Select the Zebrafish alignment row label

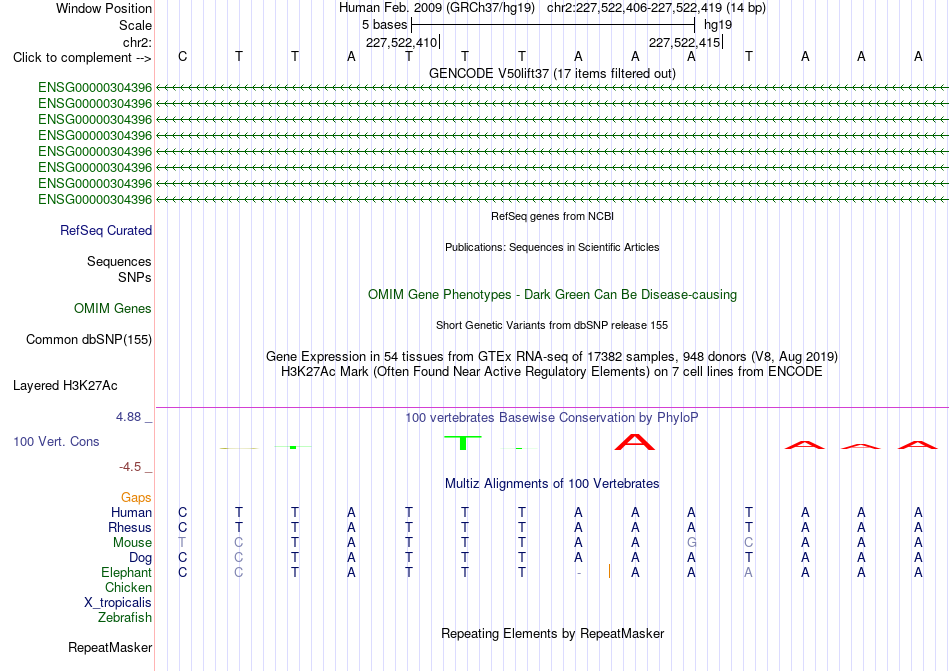click(125, 618)
